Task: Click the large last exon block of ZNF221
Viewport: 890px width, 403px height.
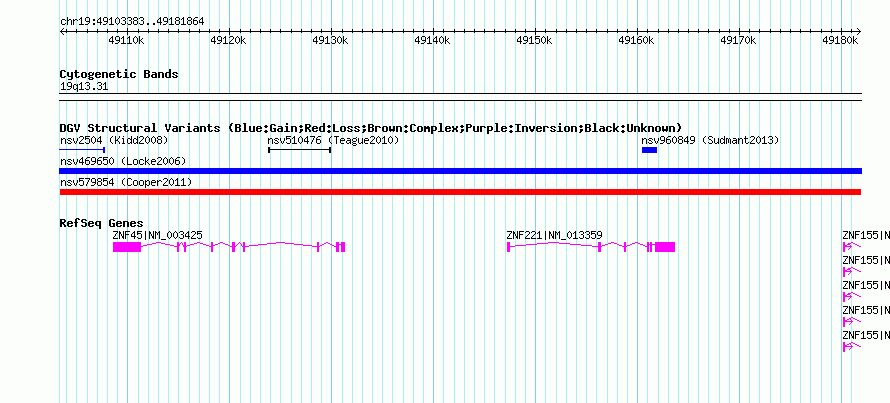Action: (x=665, y=247)
